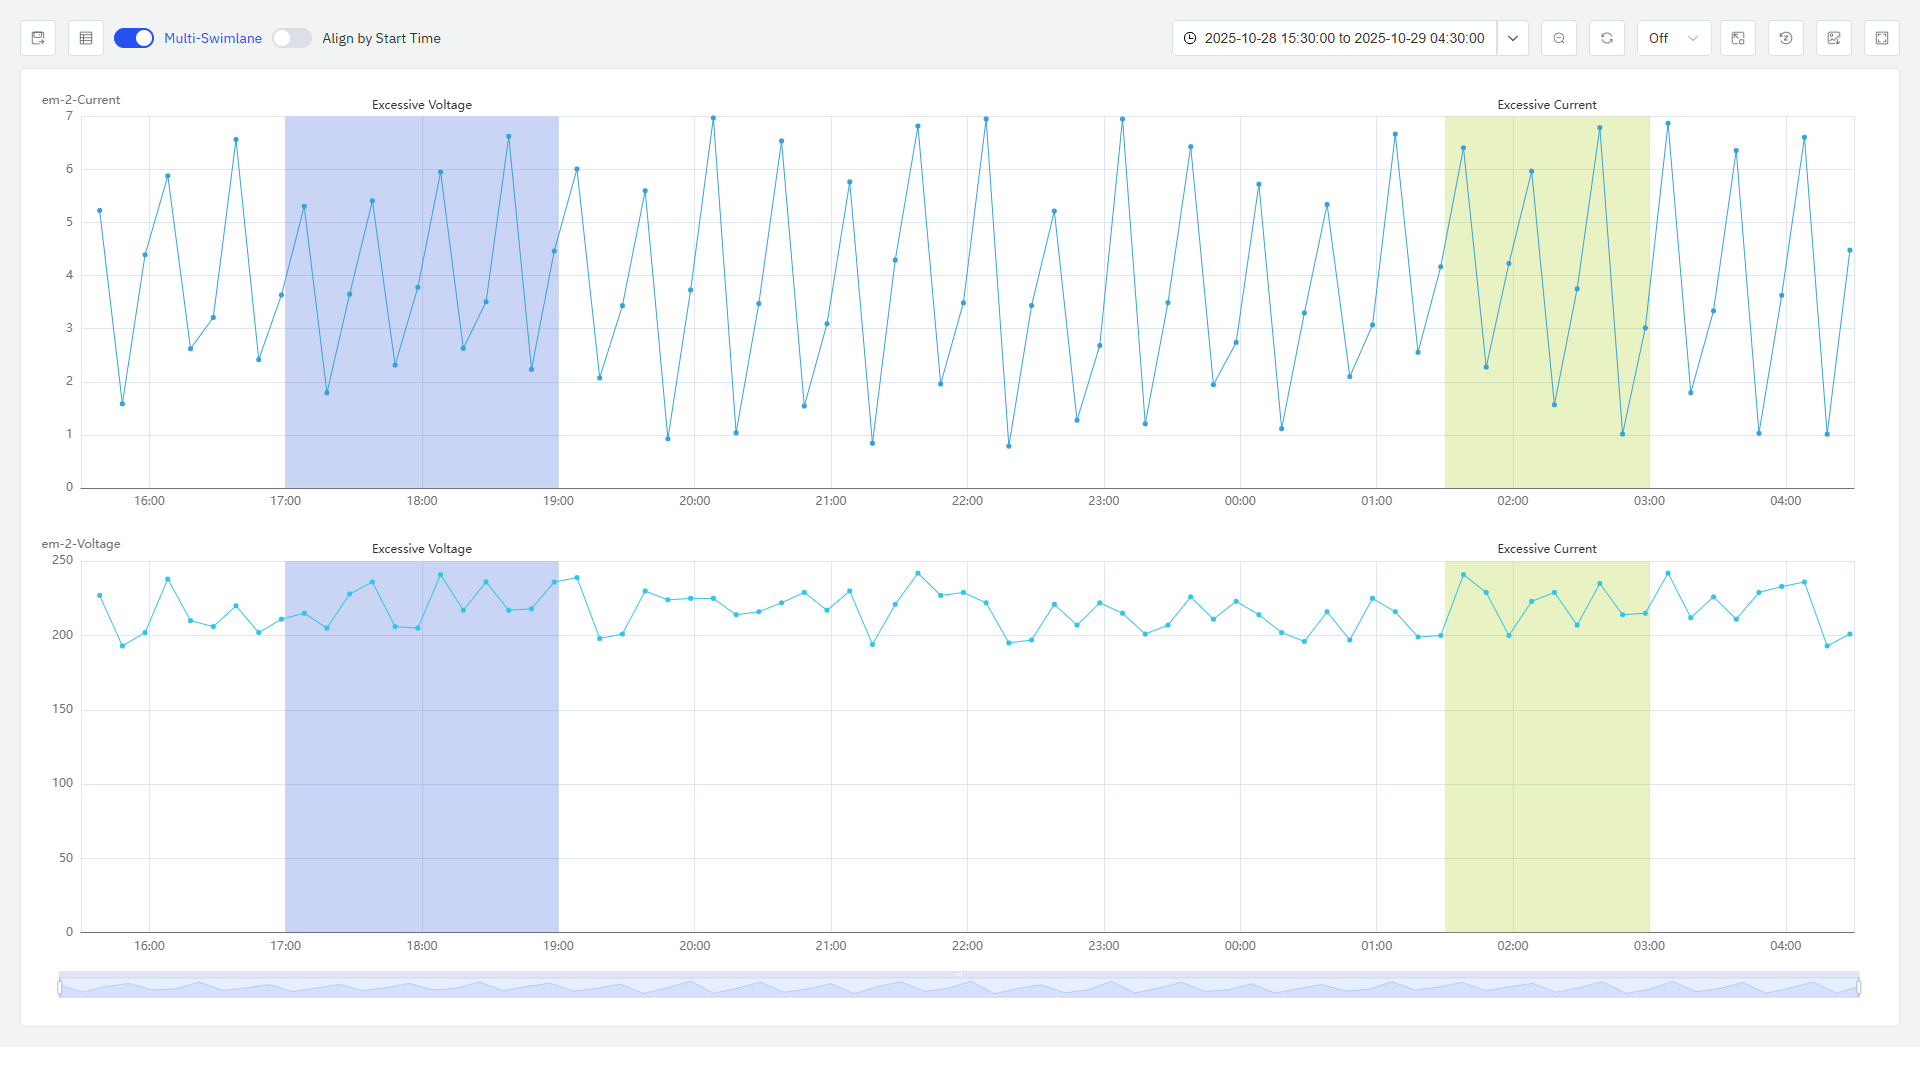Enable the Align by Start Time toggle
Viewport: 1920px width, 1065px height.
point(292,38)
